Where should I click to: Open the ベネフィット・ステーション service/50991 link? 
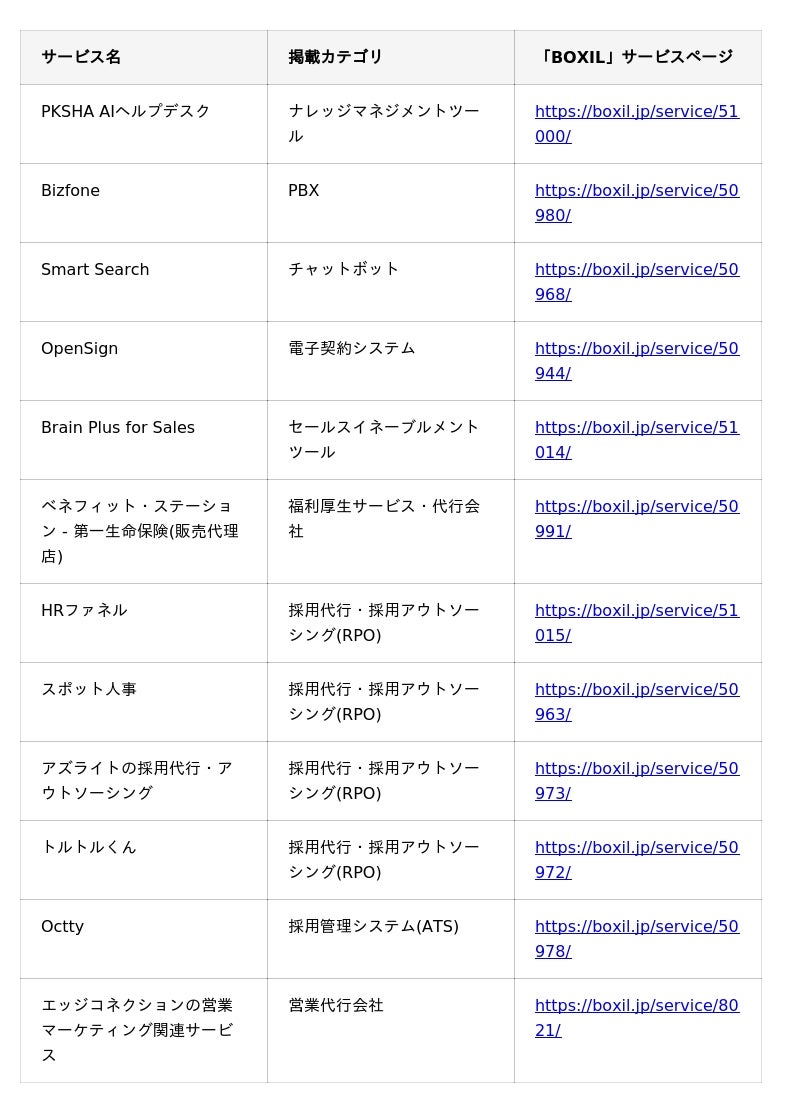tap(637, 518)
